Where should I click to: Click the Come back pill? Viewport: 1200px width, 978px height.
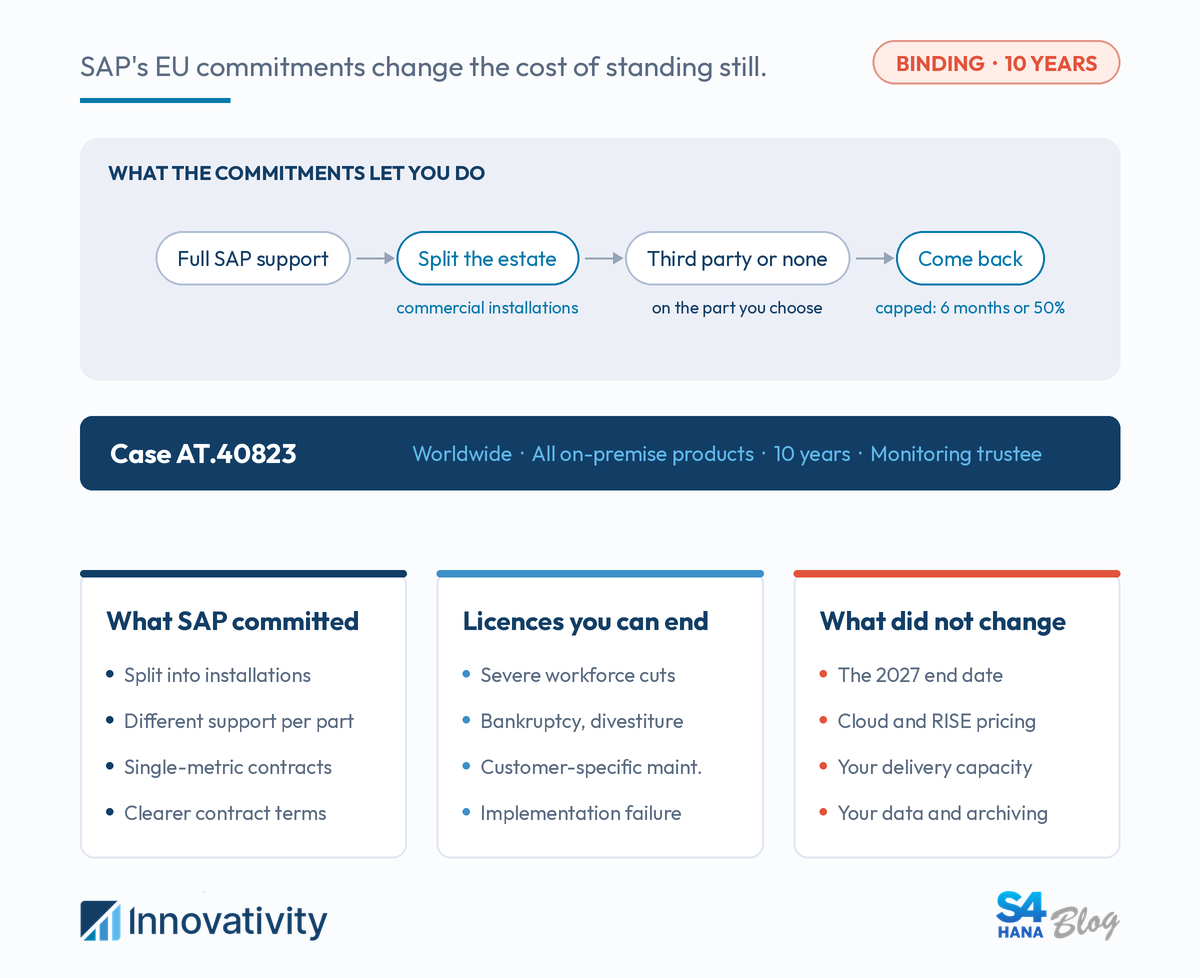970,259
